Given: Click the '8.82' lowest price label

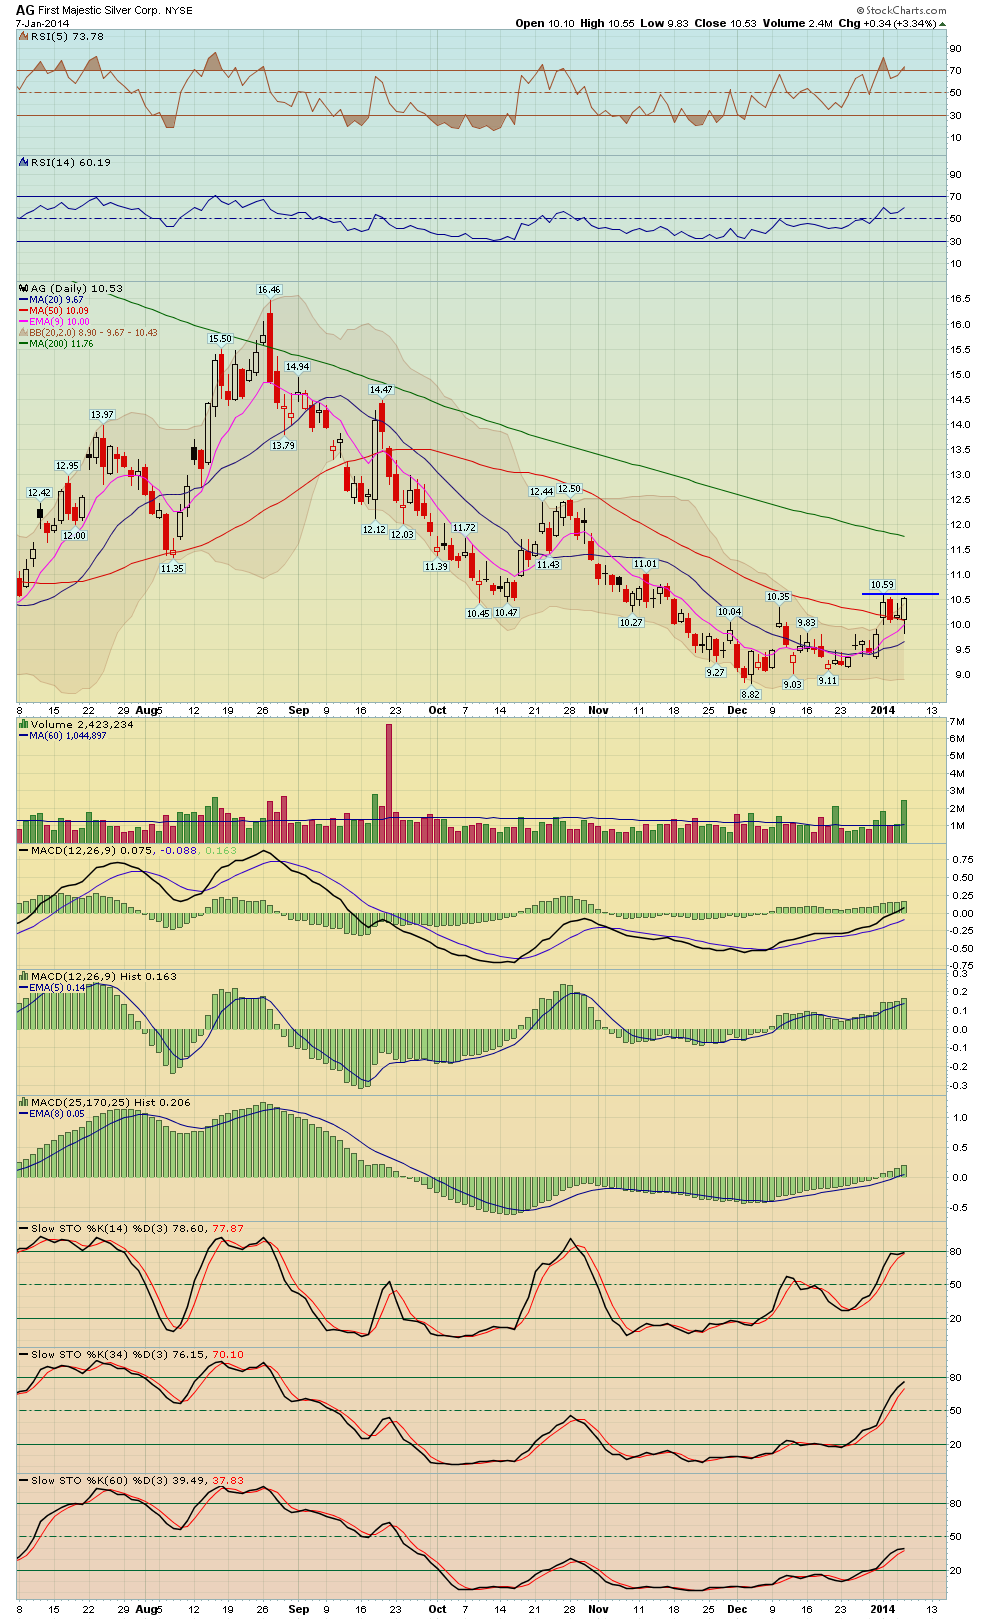Looking at the screenshot, I should (x=750, y=694).
